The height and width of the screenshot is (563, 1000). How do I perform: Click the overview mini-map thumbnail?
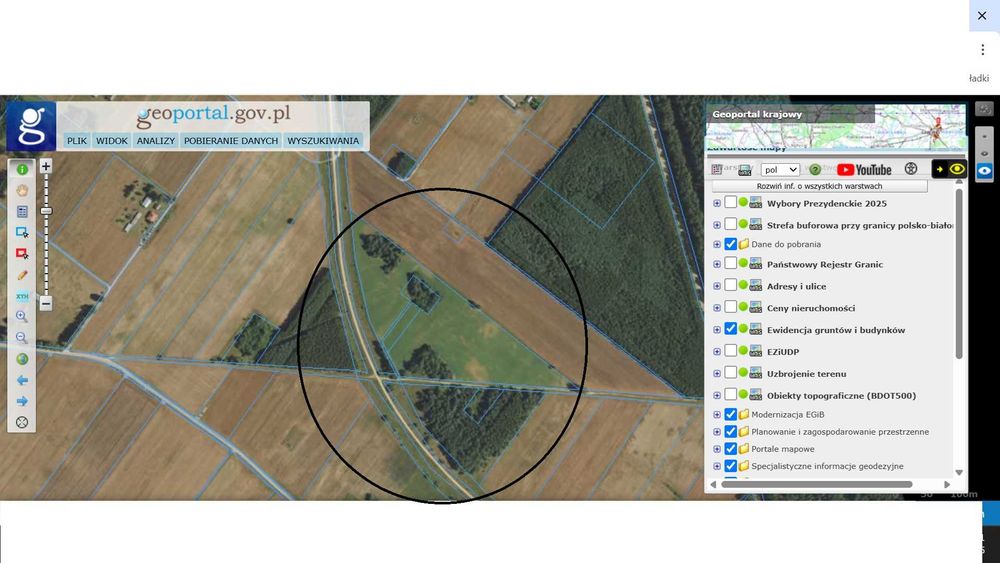pyautogui.click(x=835, y=127)
